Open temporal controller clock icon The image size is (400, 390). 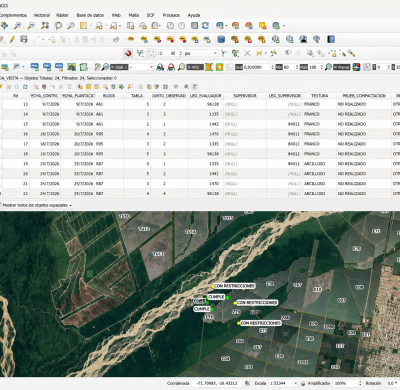[182, 26]
